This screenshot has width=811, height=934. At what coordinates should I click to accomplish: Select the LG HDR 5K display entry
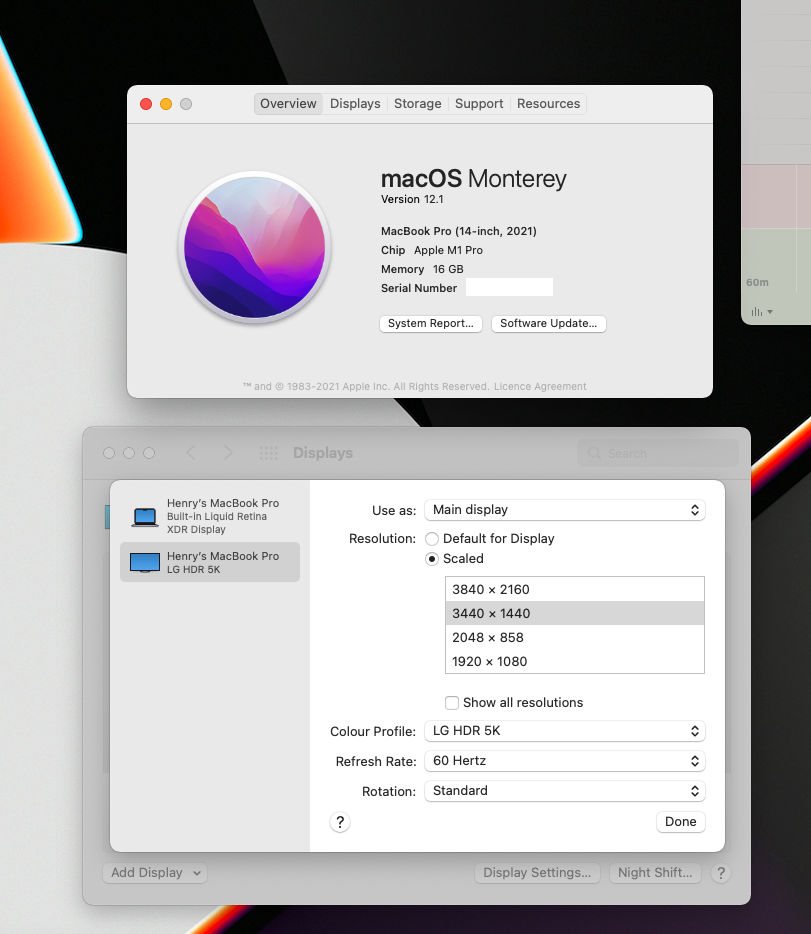[210, 562]
